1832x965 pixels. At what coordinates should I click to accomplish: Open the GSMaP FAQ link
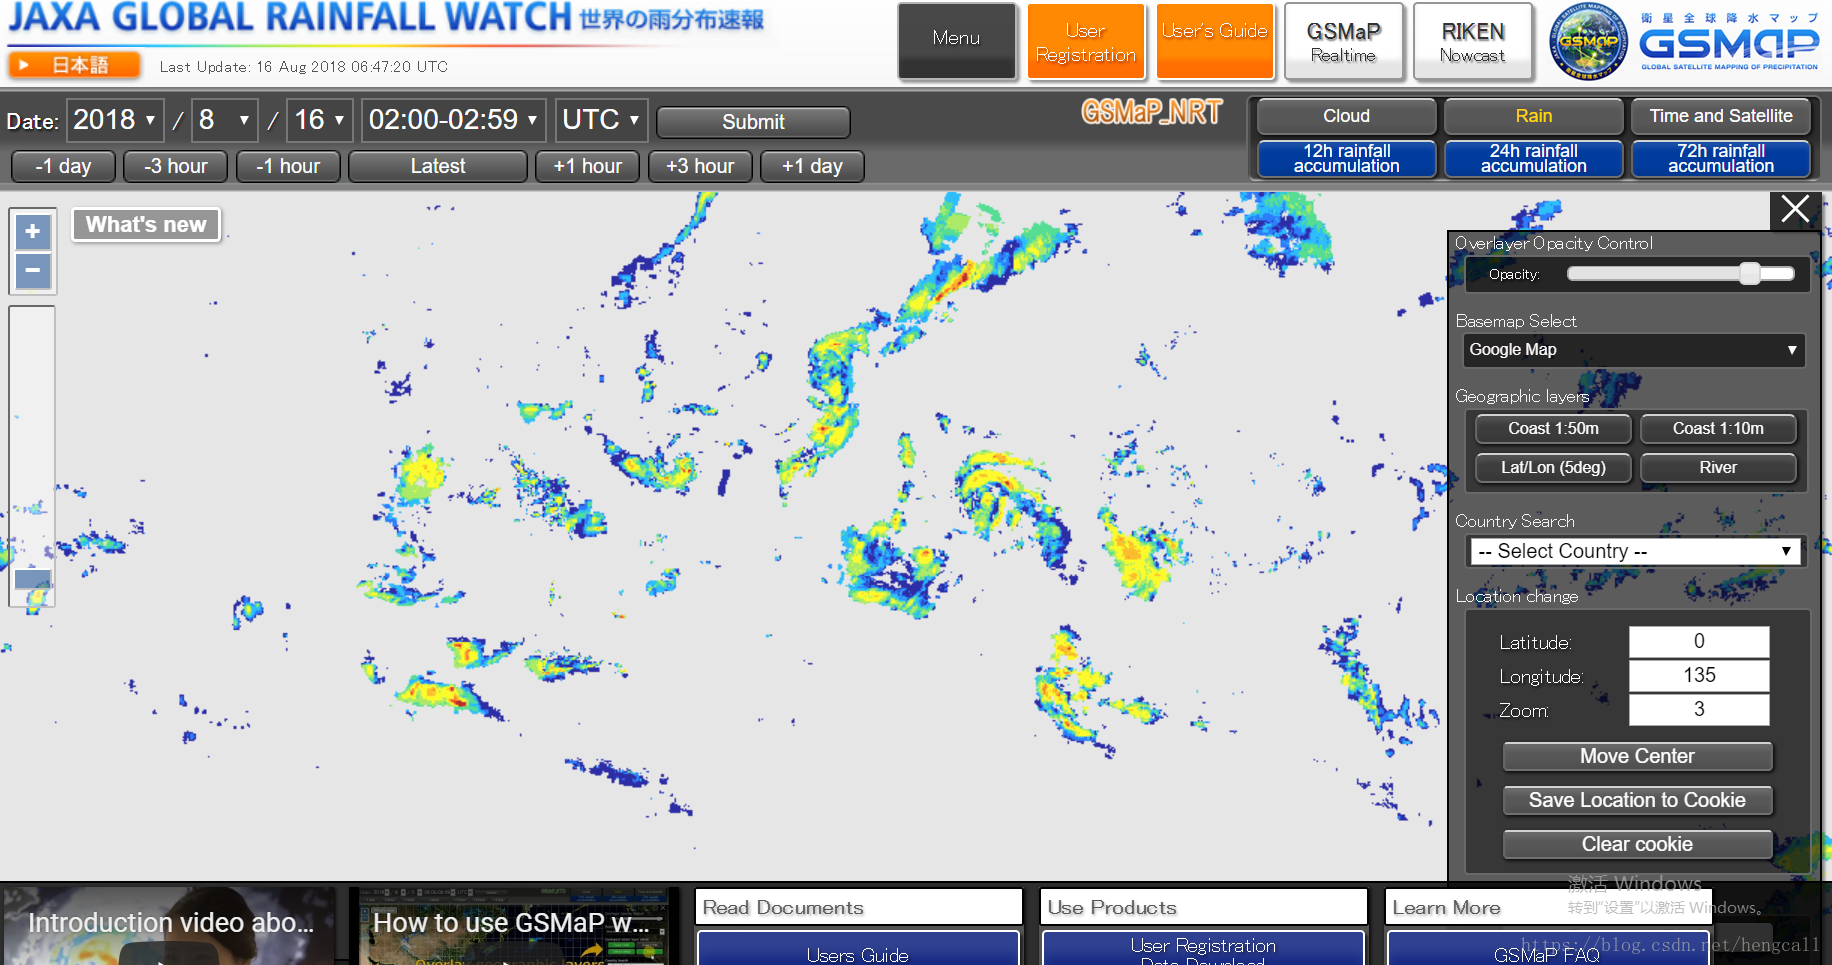point(1547,949)
